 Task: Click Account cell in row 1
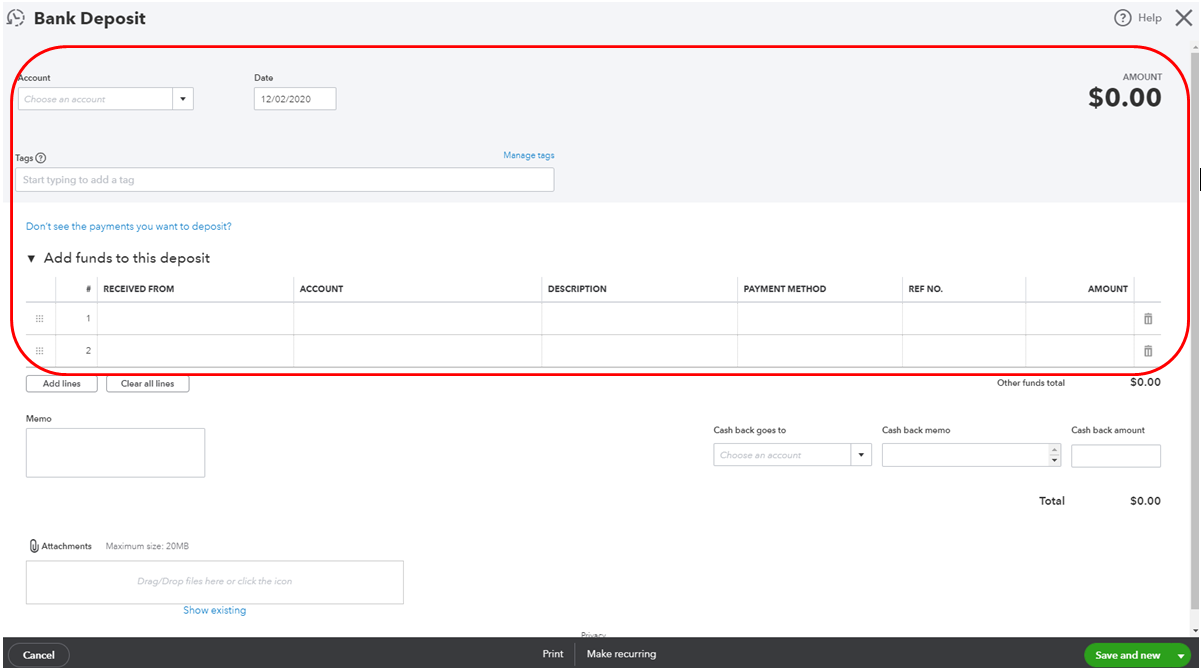[418, 319]
